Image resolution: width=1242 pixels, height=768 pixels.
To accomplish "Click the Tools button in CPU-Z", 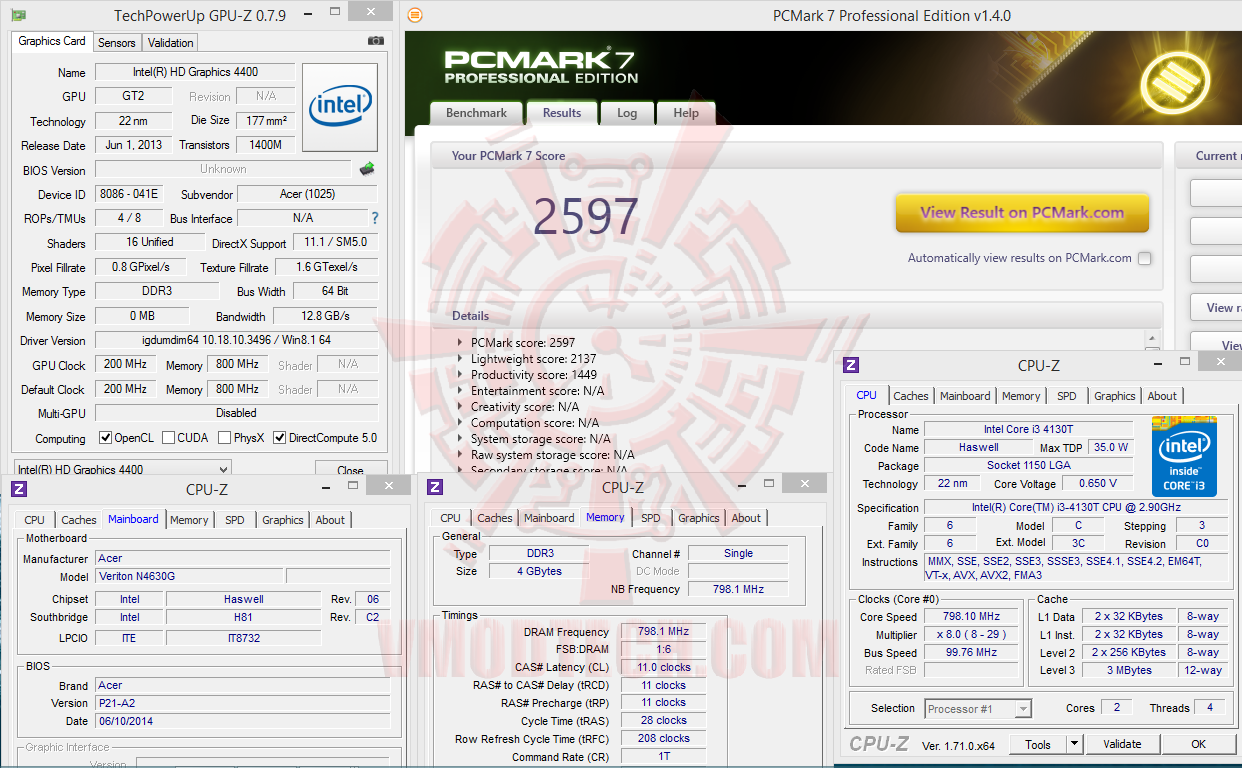I will click(x=1038, y=744).
